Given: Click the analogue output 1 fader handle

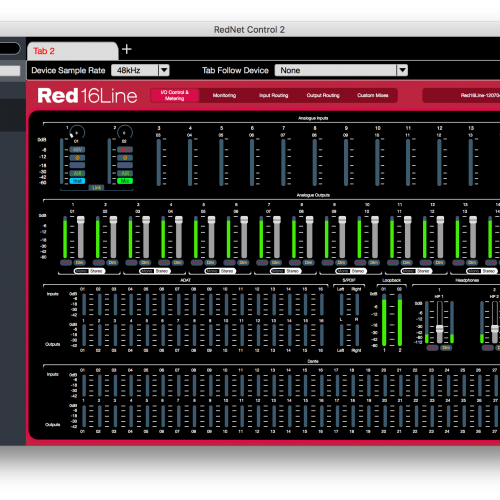Looking at the screenshot, I should coord(81,219).
